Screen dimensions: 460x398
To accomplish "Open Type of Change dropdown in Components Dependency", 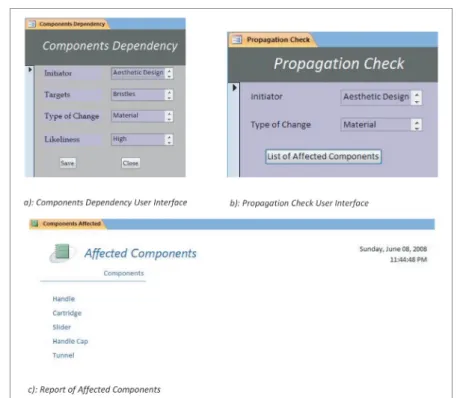I will coord(169,116).
